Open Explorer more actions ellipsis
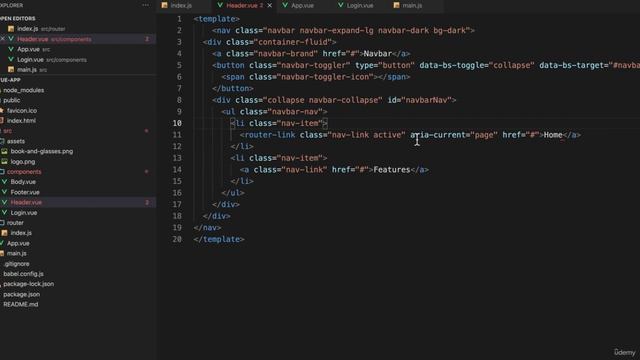 [x=145, y=5]
